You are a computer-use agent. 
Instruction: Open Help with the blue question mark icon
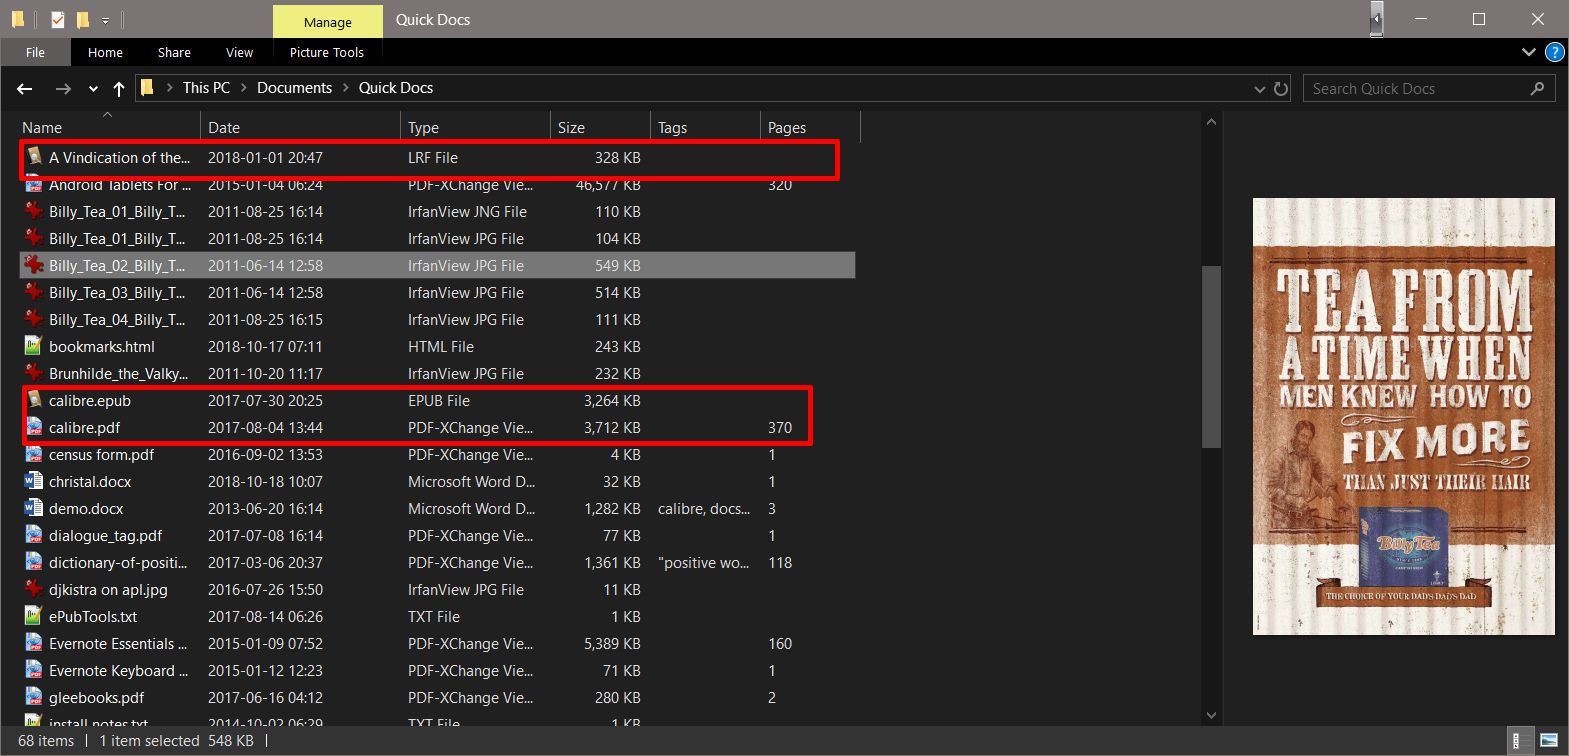[1555, 52]
